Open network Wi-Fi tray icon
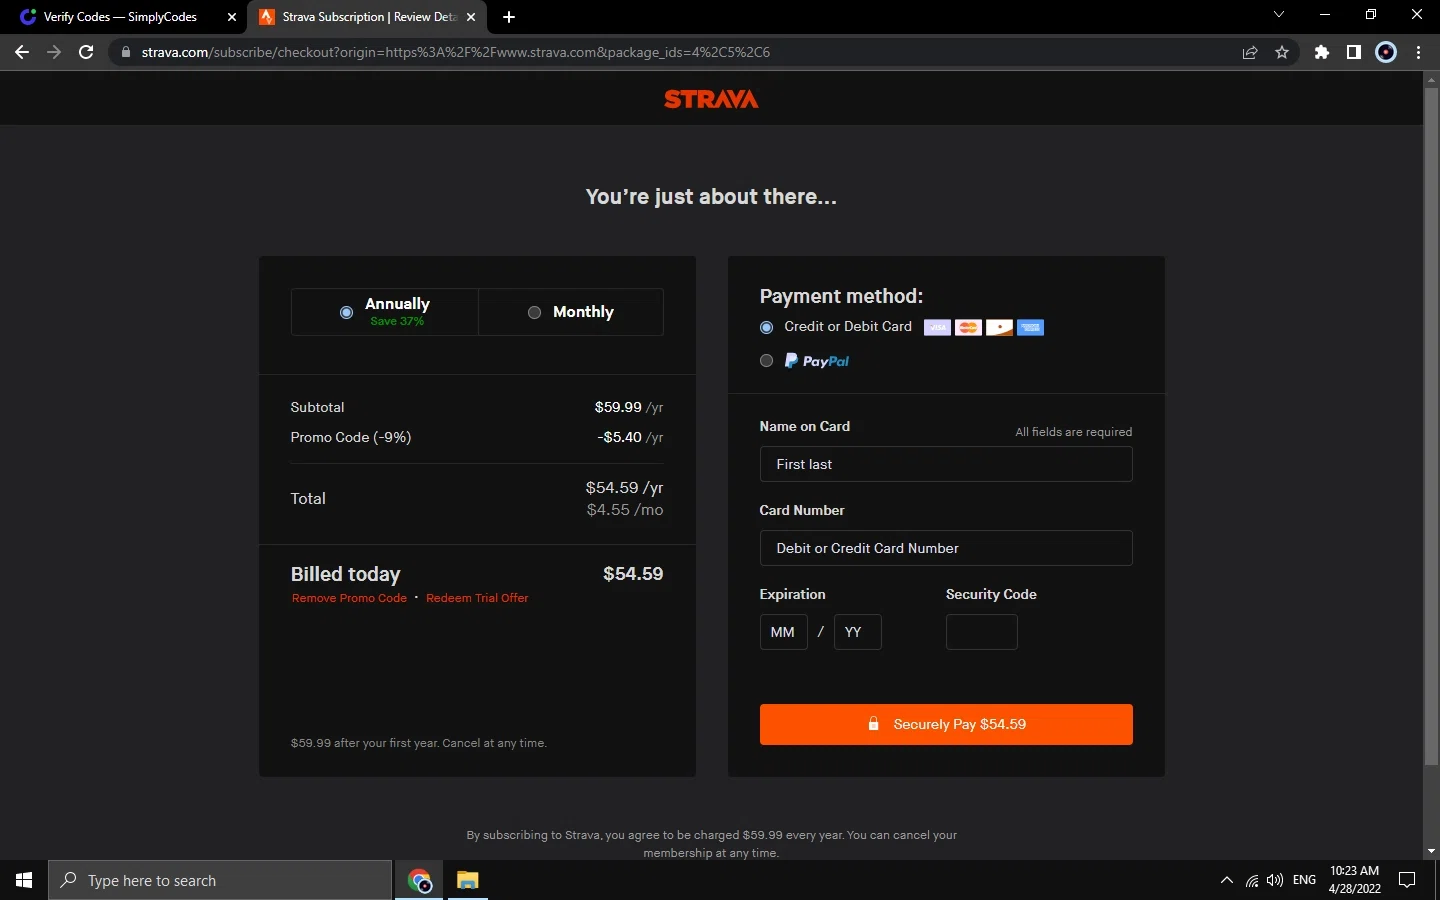Screen dimensions: 1440x900 [1252, 880]
